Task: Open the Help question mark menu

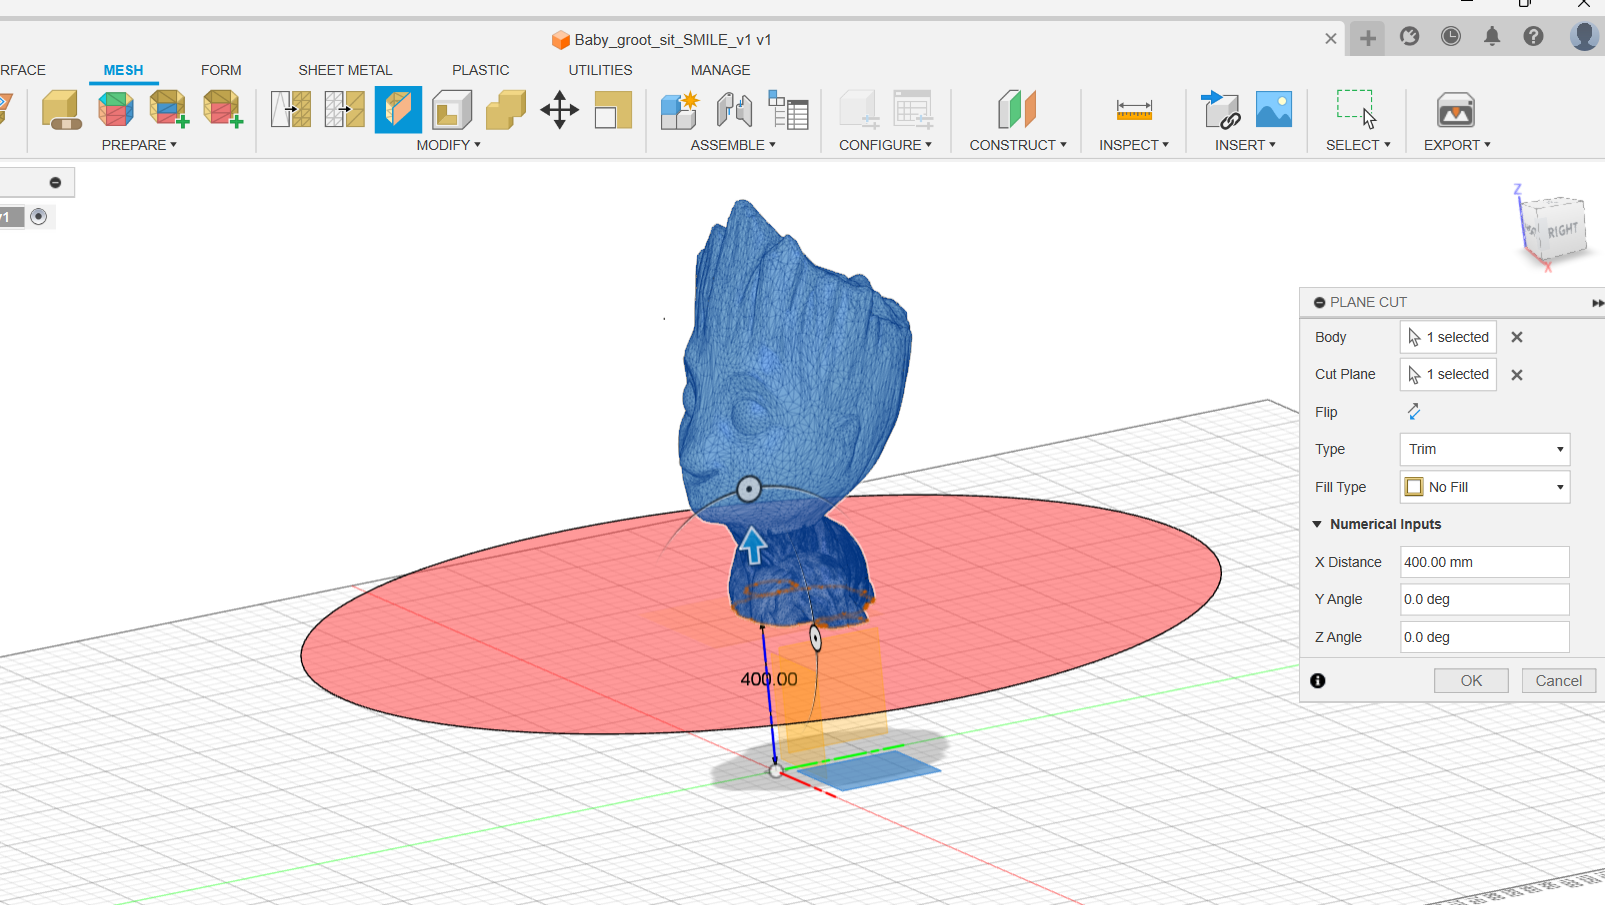Action: pos(1533,37)
